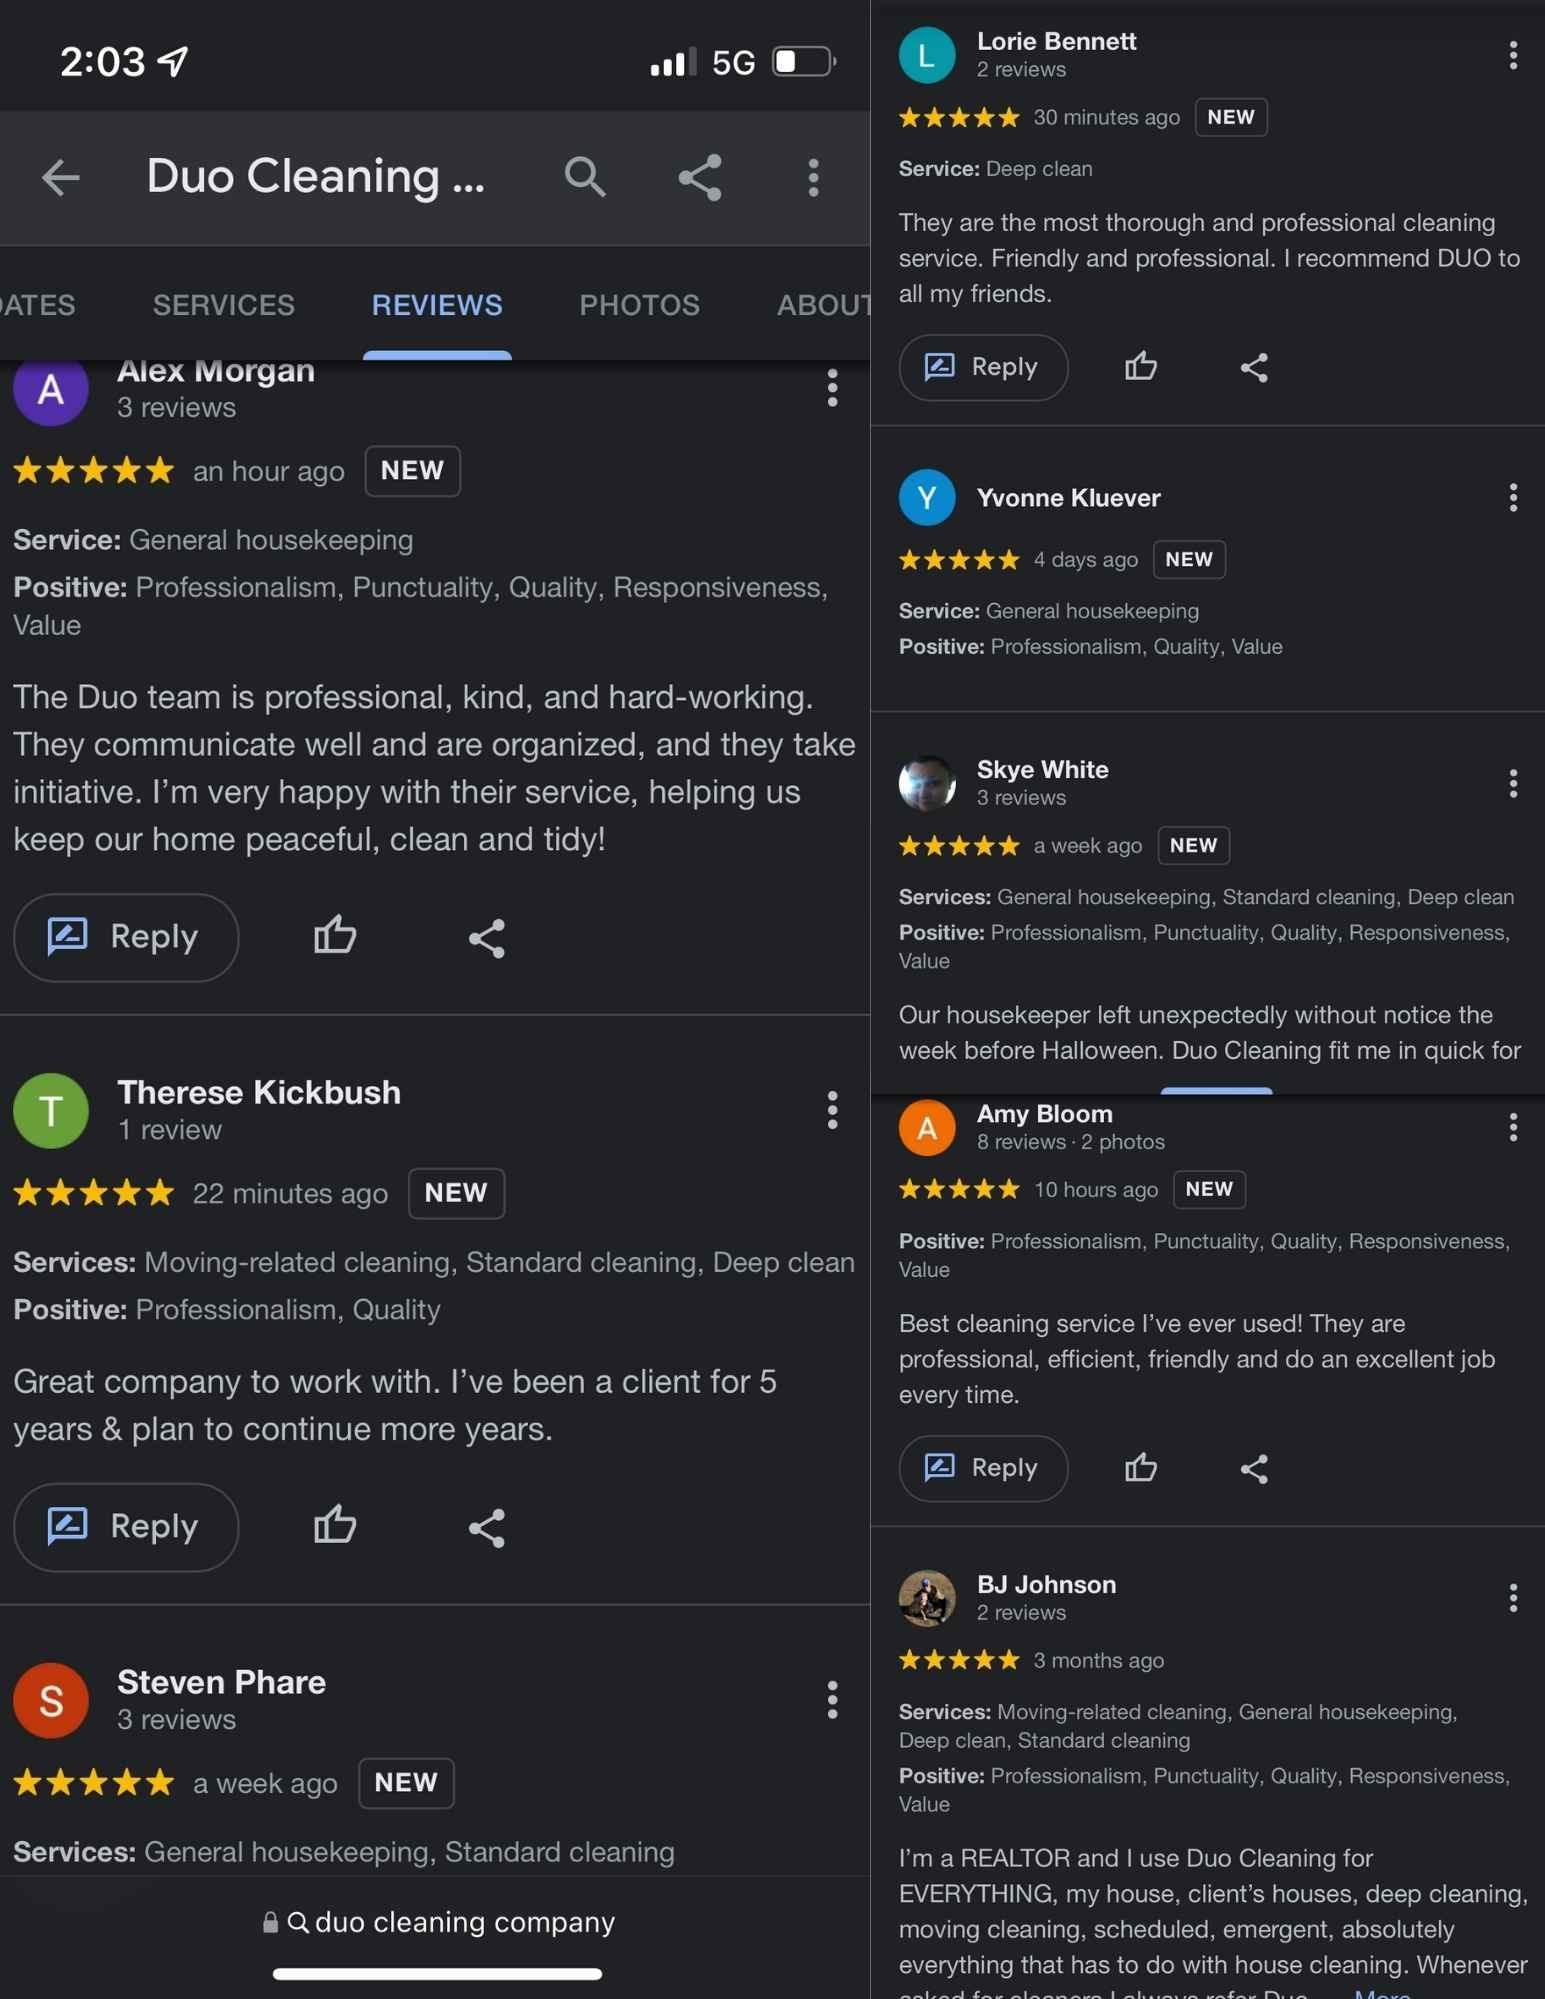Viewport: 1545px width, 1999px height.
Task: Switch to the SERVICES tab
Action: coord(222,305)
